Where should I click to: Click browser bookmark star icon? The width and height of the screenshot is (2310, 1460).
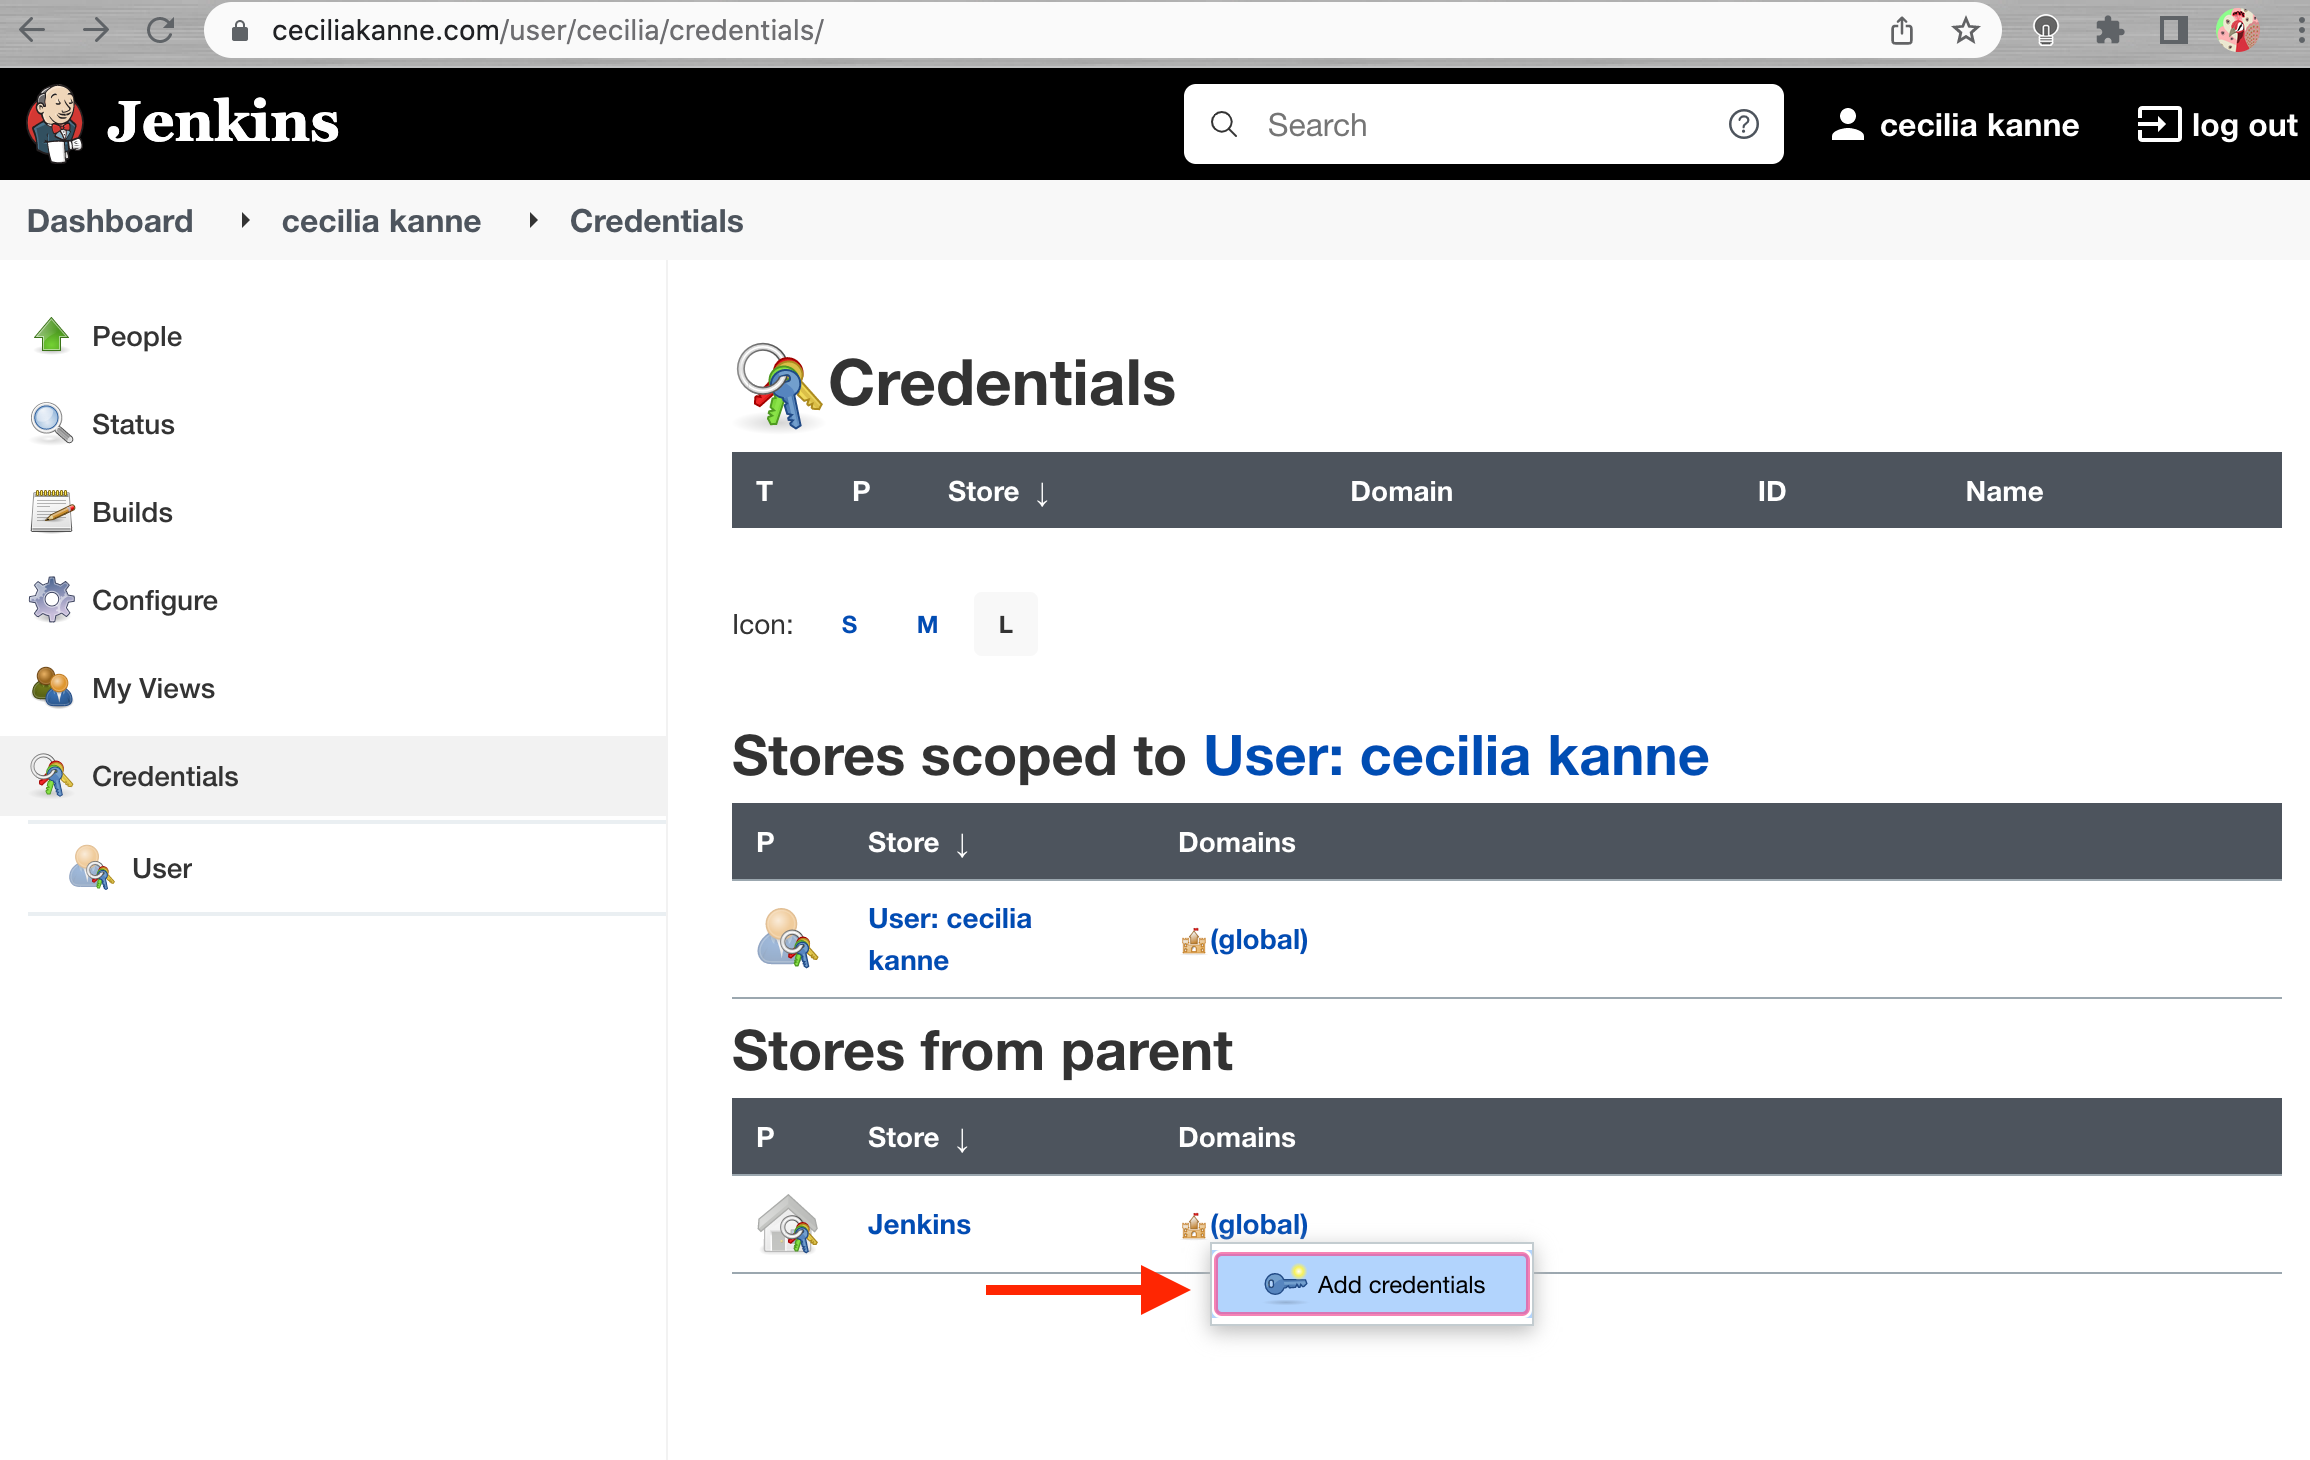click(x=1965, y=31)
